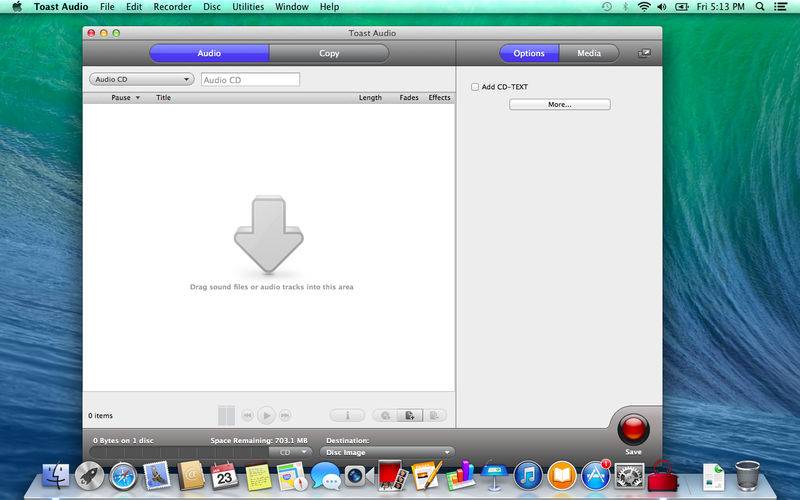
Task: Open Maps in the Dock
Action: click(292, 476)
